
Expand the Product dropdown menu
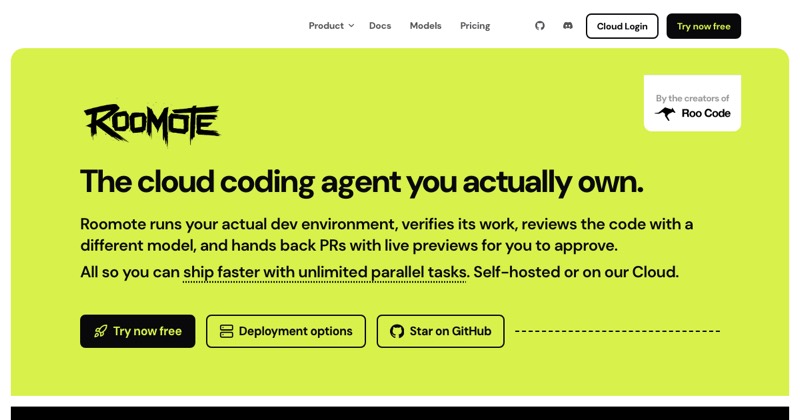point(331,26)
